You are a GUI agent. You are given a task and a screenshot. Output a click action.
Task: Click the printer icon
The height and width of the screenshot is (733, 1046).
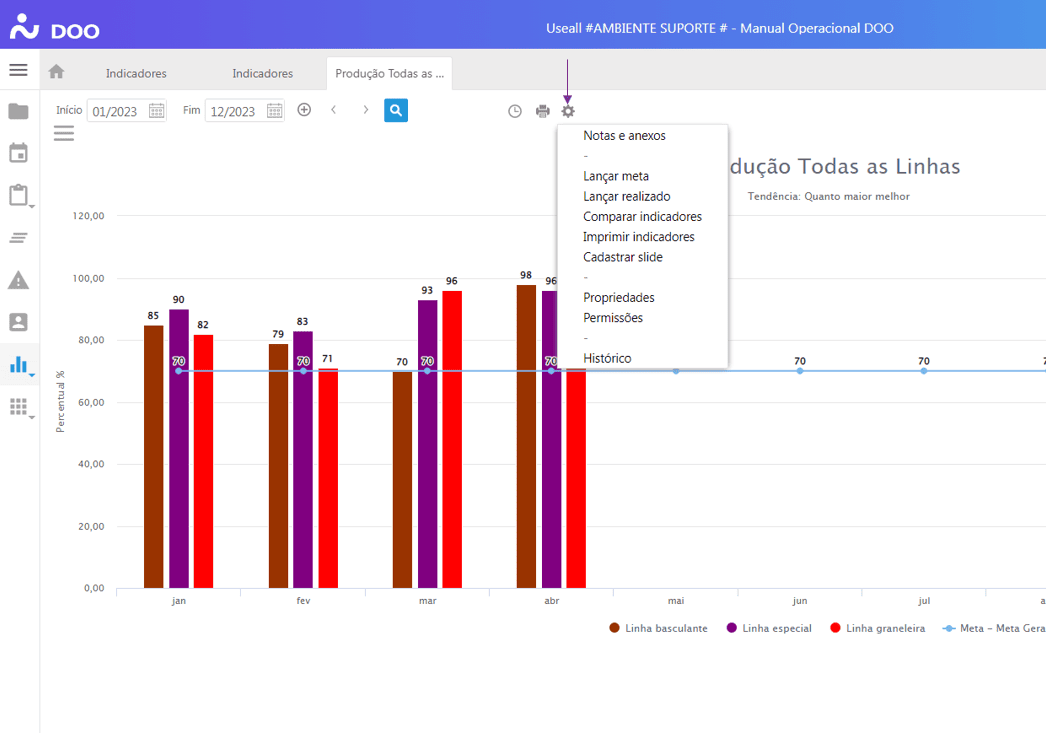click(x=543, y=111)
